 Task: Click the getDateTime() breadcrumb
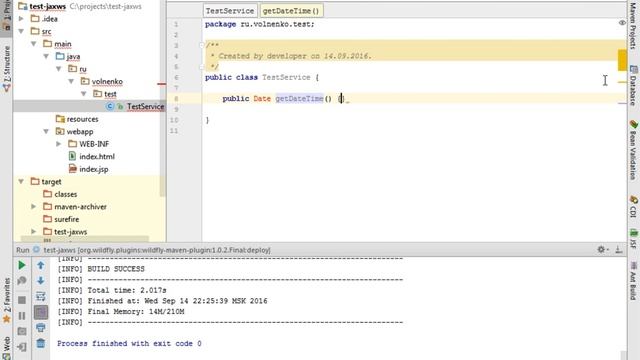pyautogui.click(x=291, y=11)
